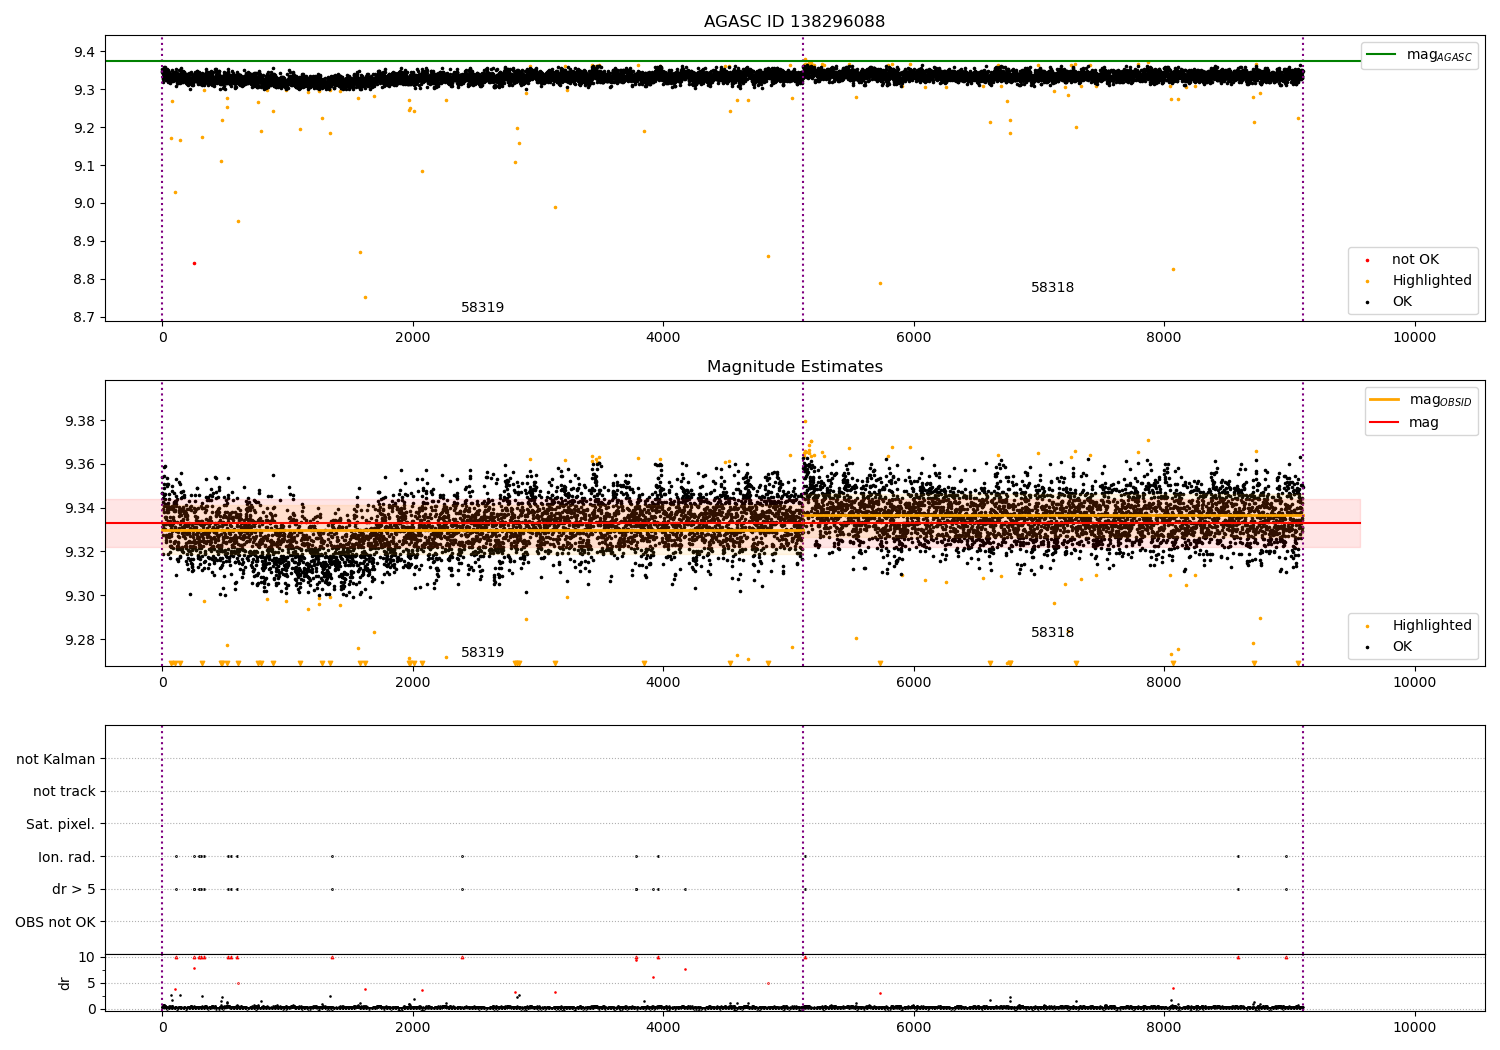Viewport: 1500px width, 1050px height.
Task: Click the 'Ion. rad.' row label
Action: tap(67, 857)
